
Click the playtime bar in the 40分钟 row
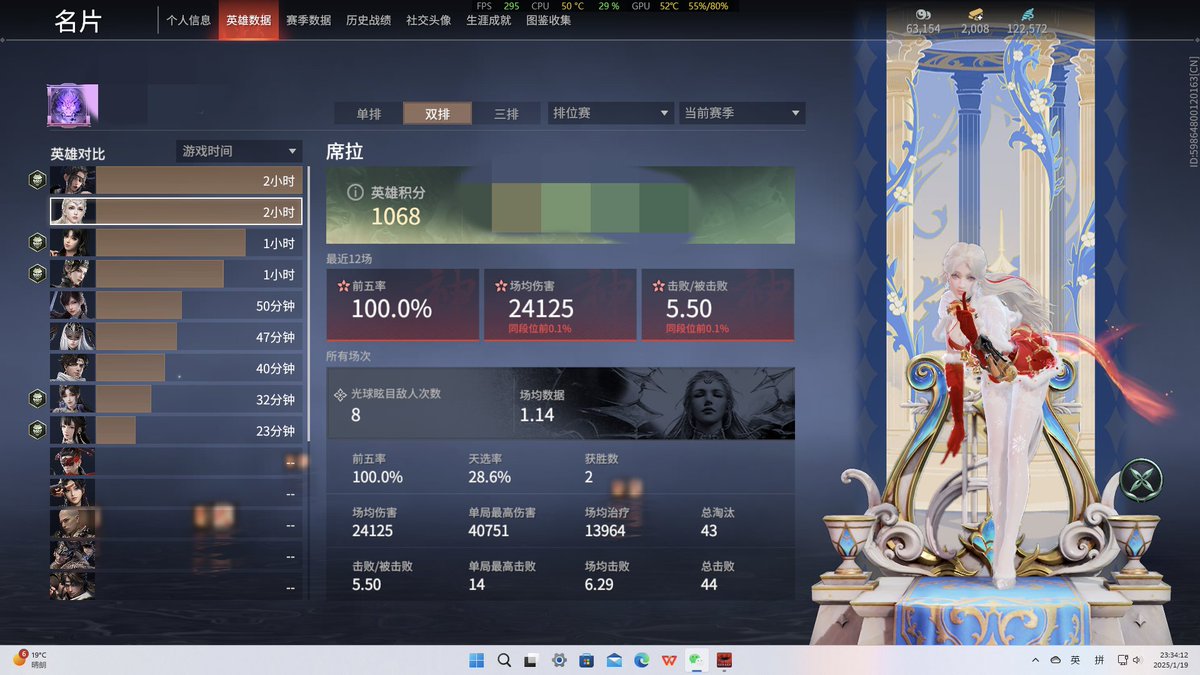[130, 368]
